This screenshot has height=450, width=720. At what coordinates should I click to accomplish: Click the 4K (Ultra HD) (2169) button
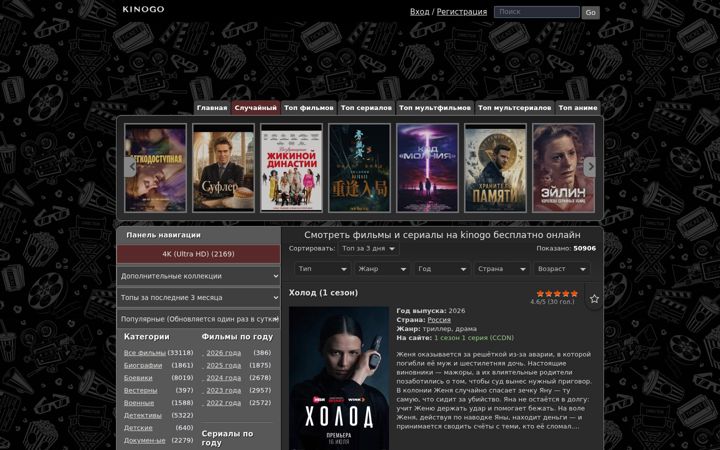click(198, 254)
